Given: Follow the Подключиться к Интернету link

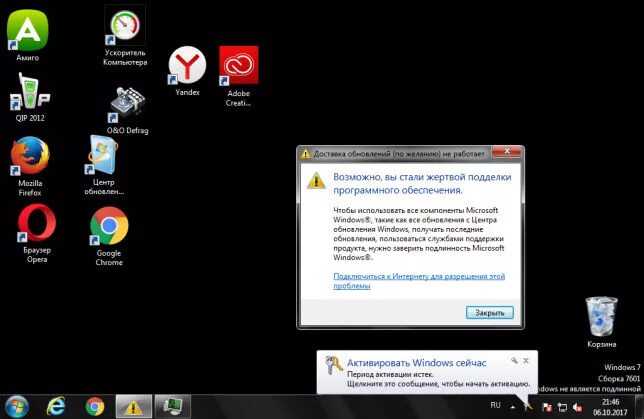Looking at the screenshot, I should click(419, 281).
